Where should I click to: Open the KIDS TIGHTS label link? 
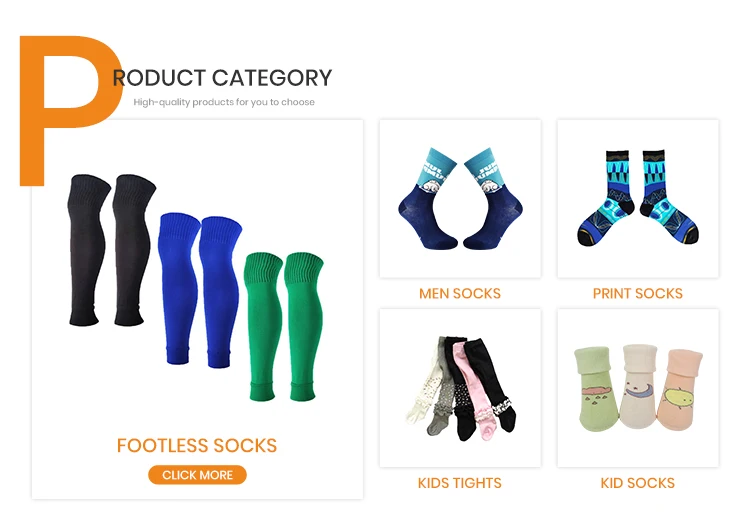point(460,483)
